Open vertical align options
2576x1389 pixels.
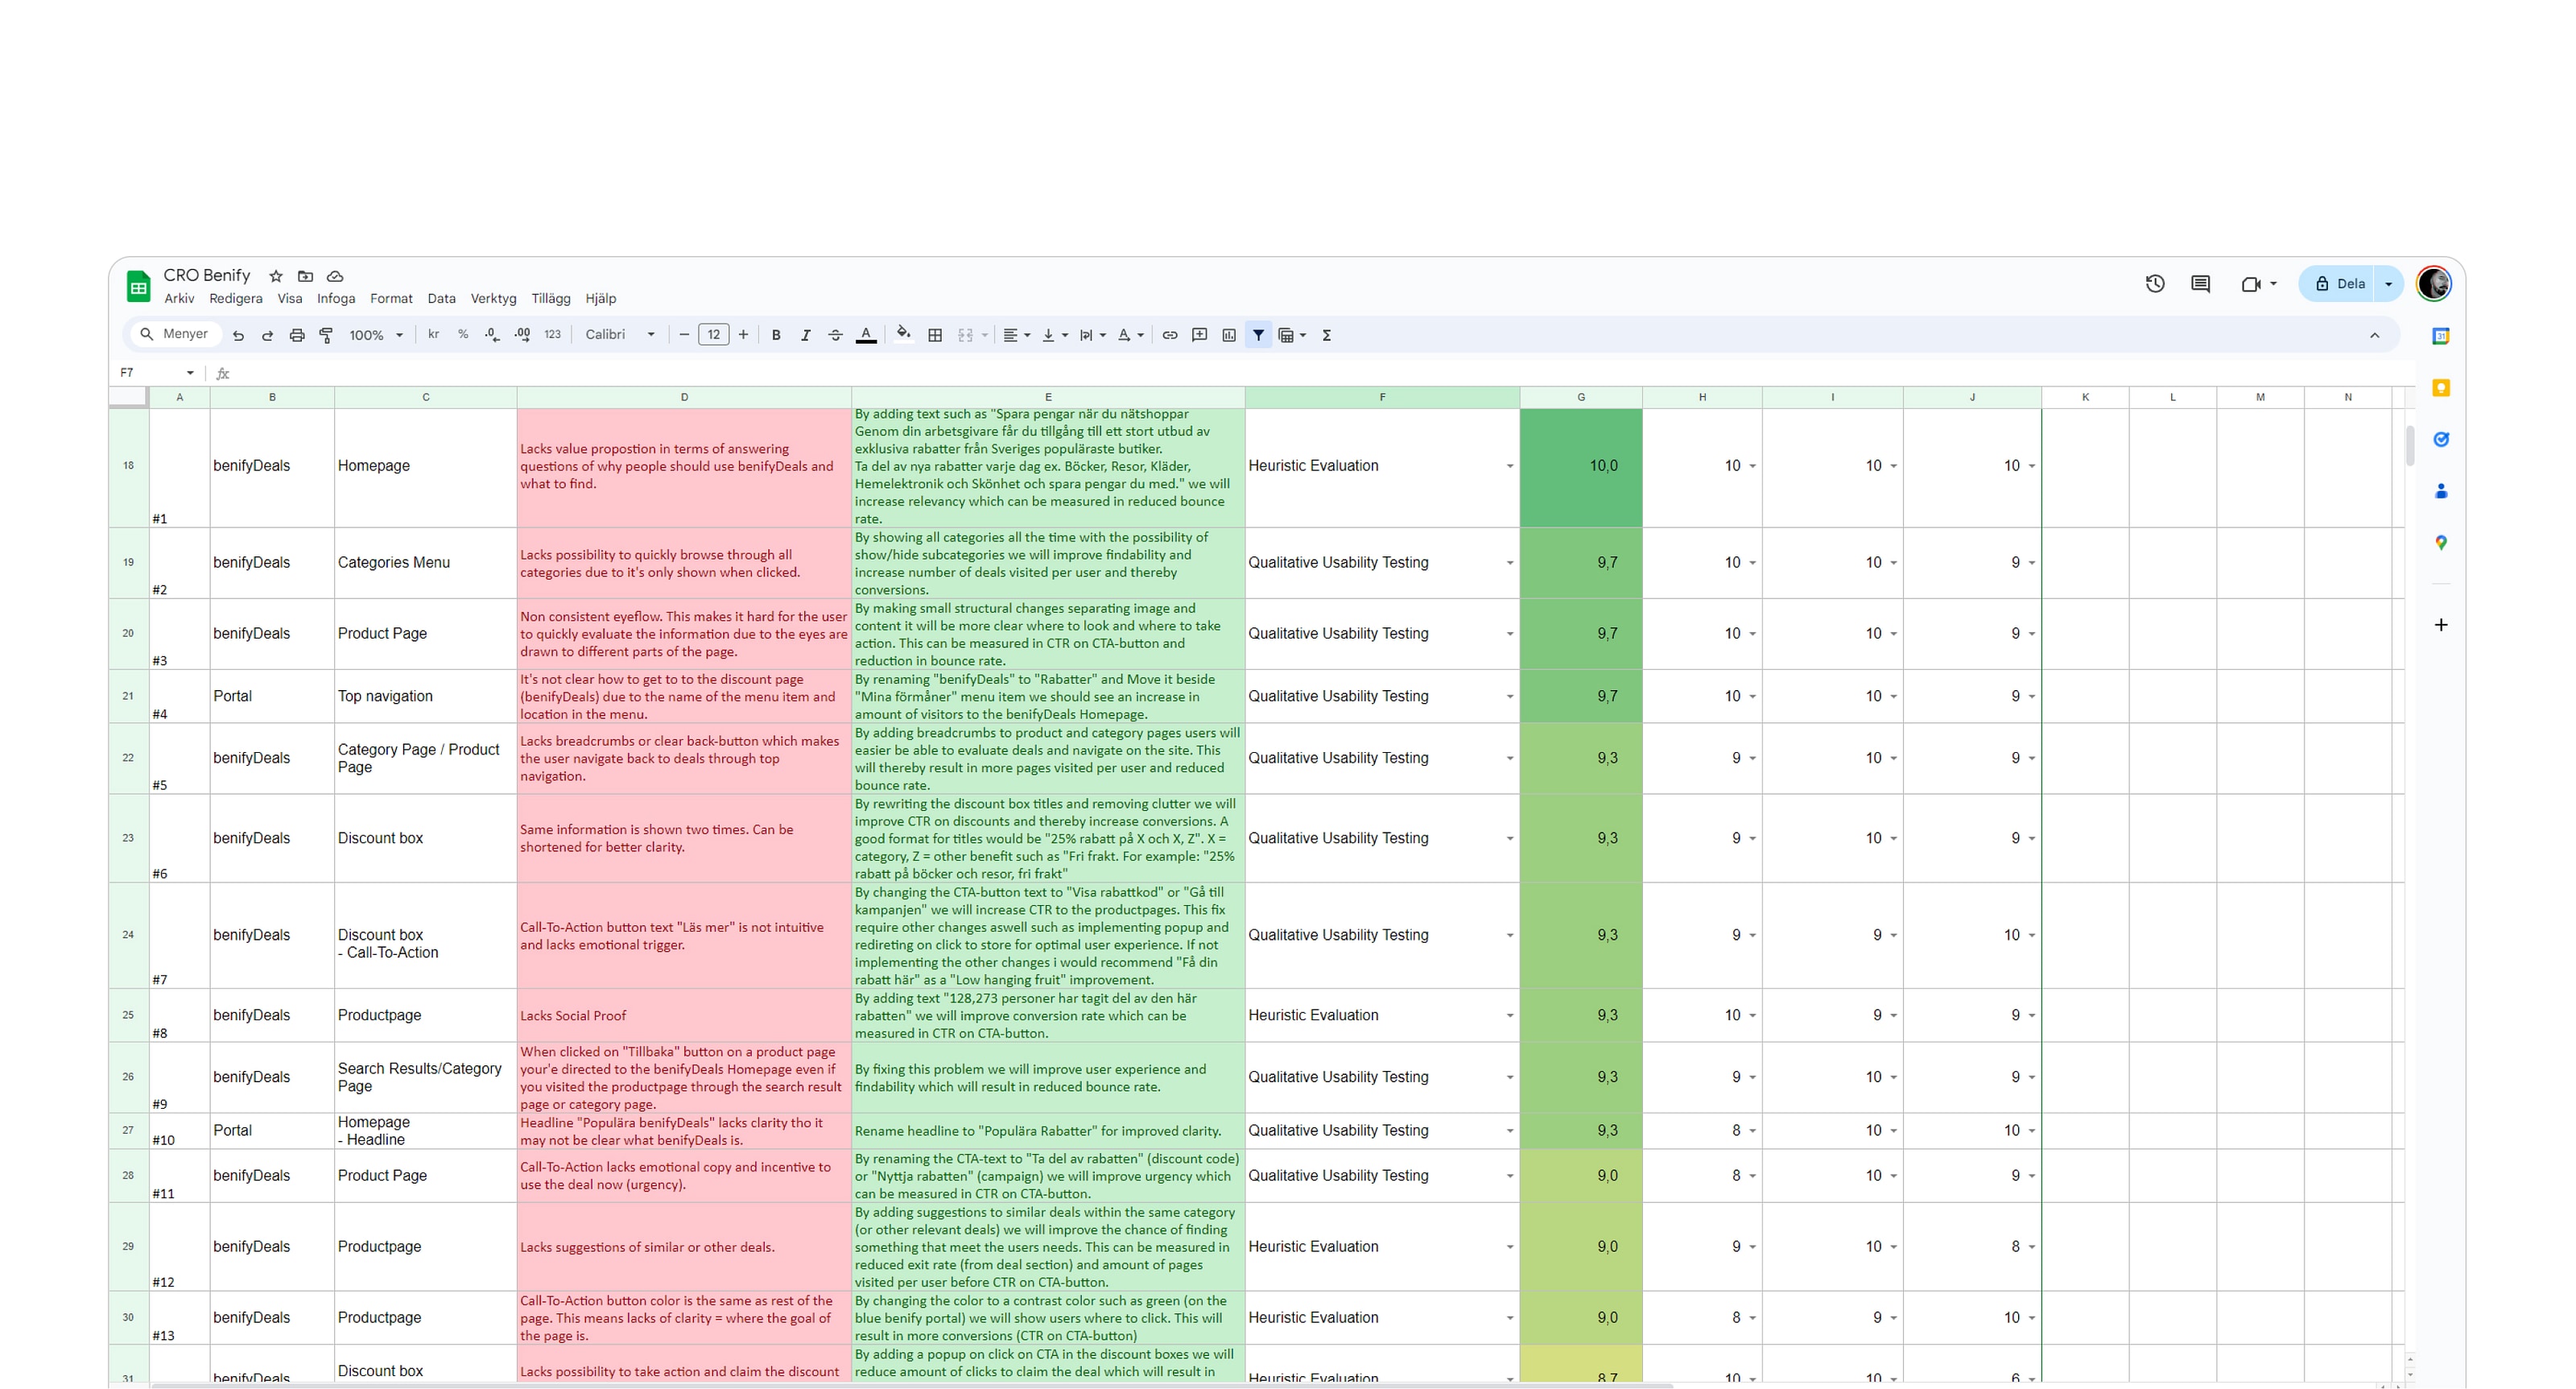[x=1055, y=335]
